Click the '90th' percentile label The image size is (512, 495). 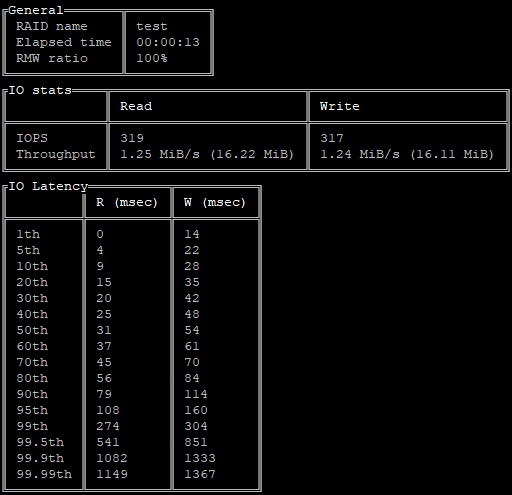click(x=32, y=394)
